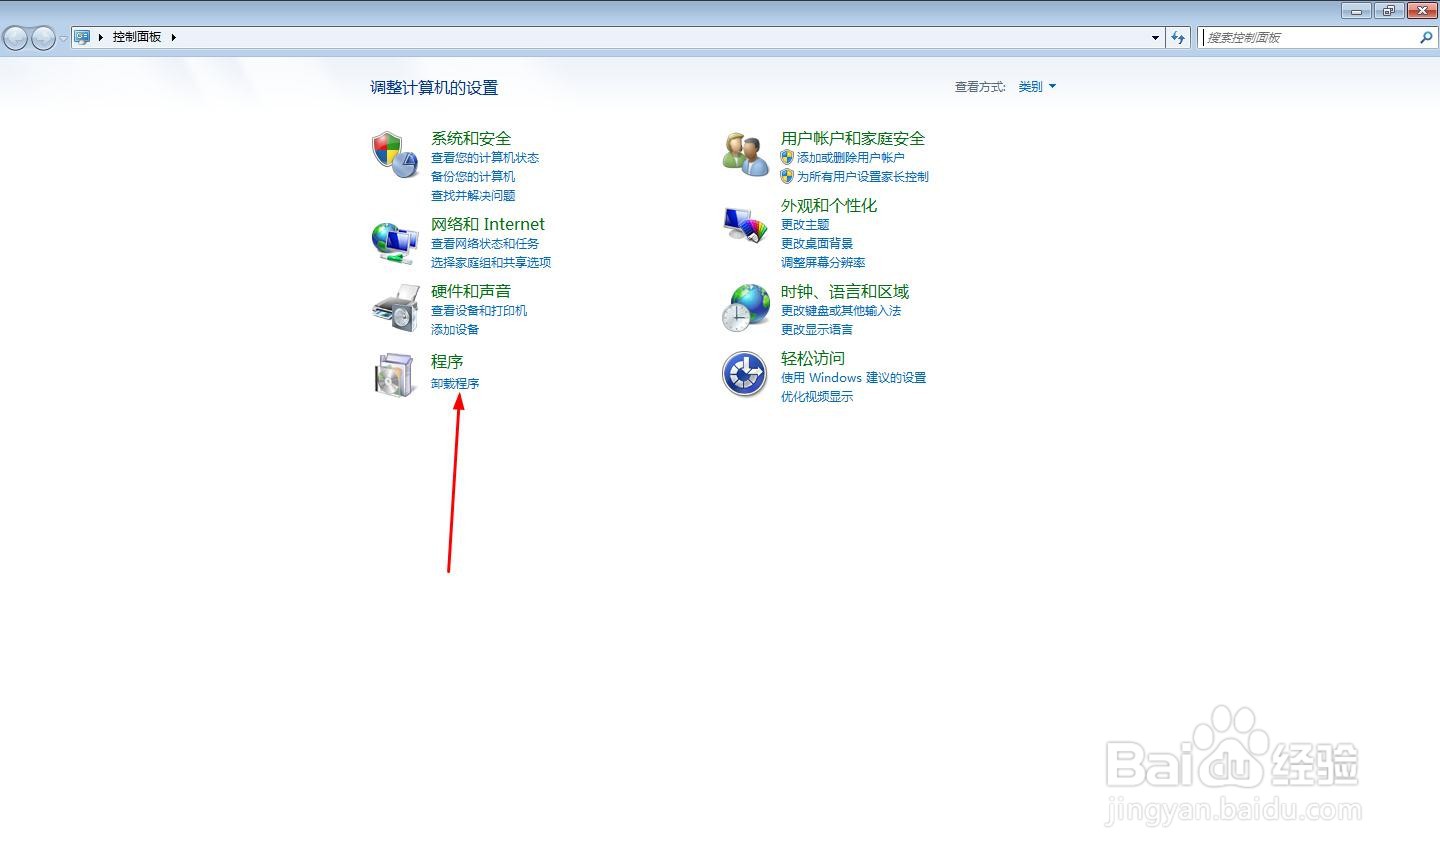This screenshot has width=1440, height=859.
Task: Open 程序 category heading
Action: click(x=447, y=361)
